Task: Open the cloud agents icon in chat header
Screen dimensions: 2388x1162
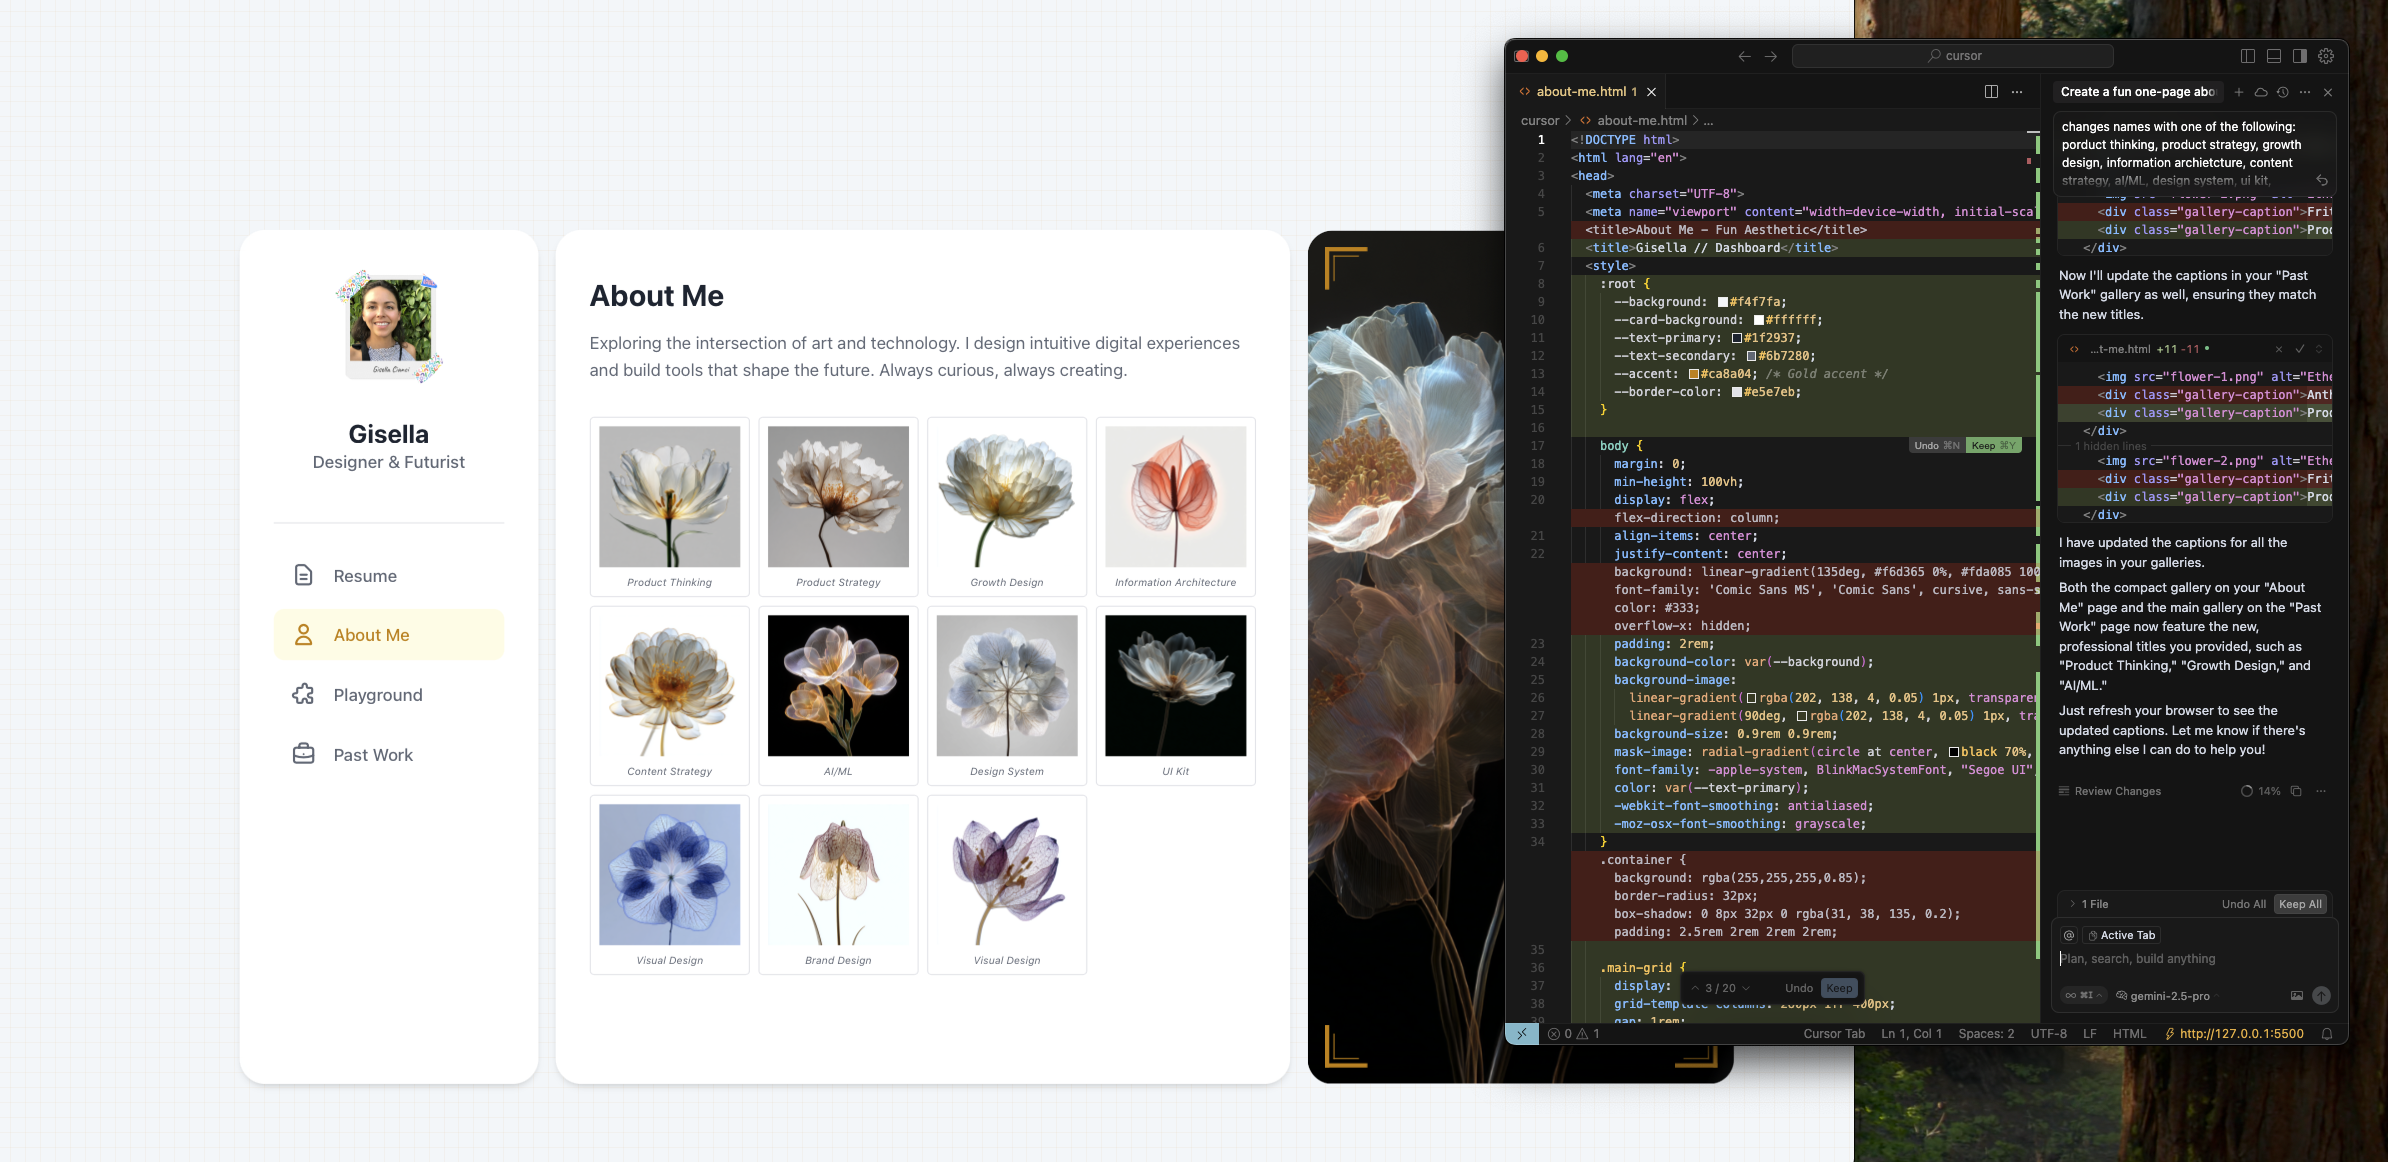Action: click(x=2261, y=92)
